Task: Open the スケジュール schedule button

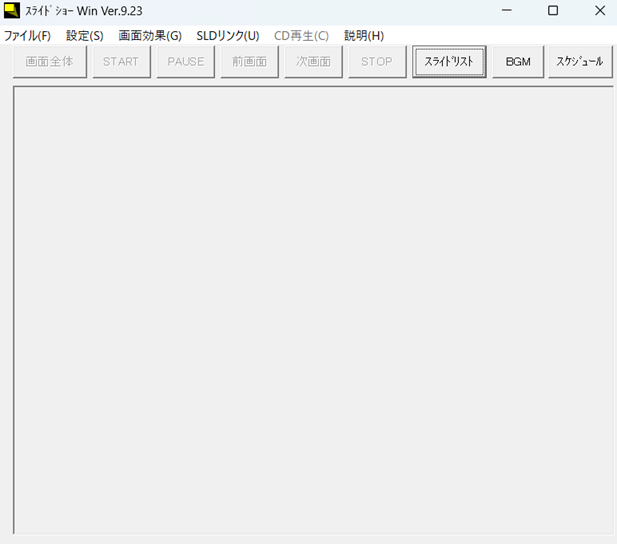Action: pos(580,61)
